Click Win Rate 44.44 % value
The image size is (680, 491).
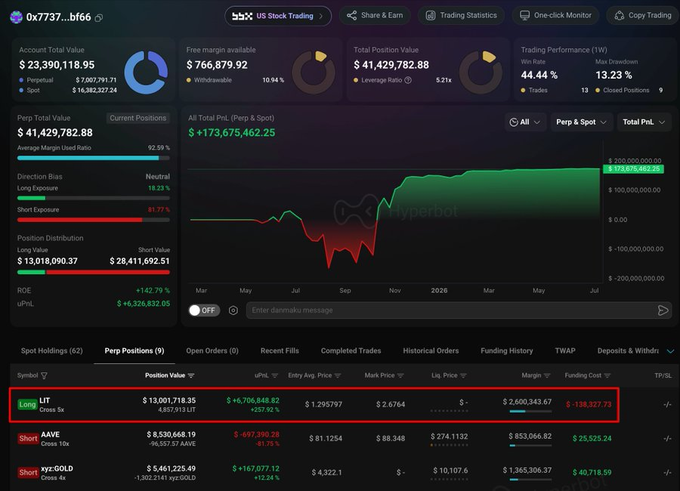pos(539,75)
